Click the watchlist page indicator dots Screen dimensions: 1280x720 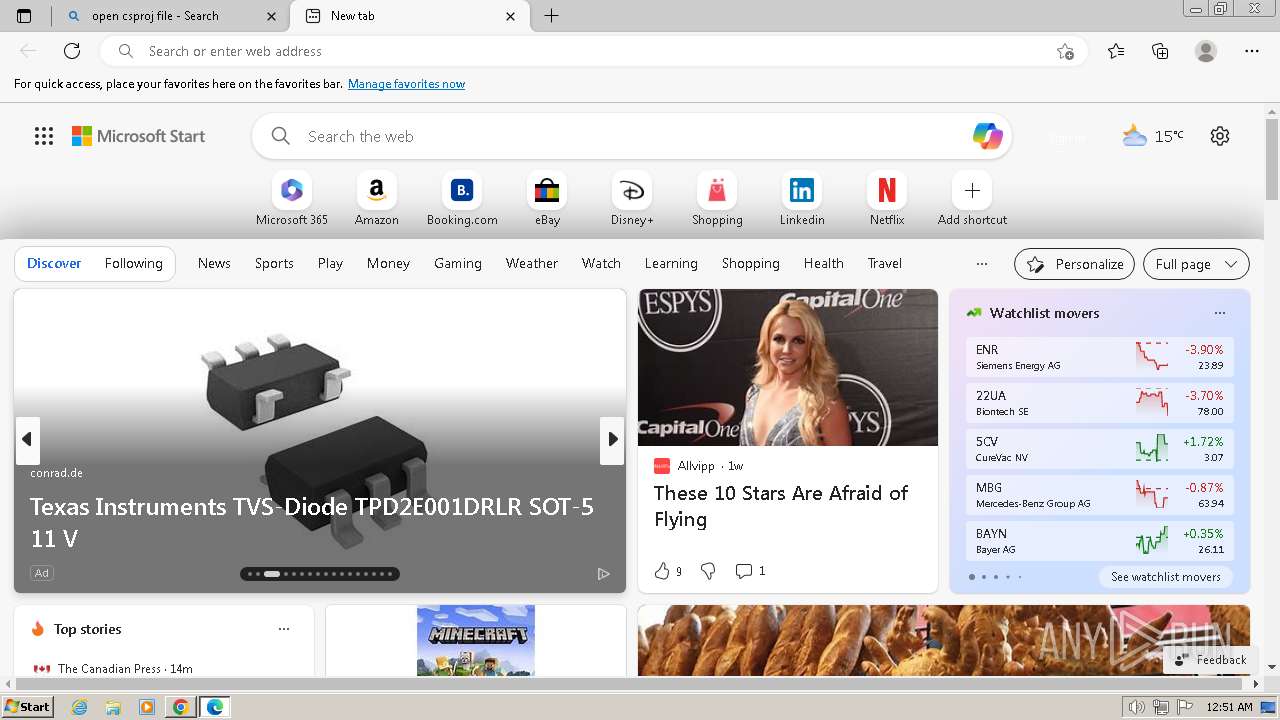pos(995,577)
